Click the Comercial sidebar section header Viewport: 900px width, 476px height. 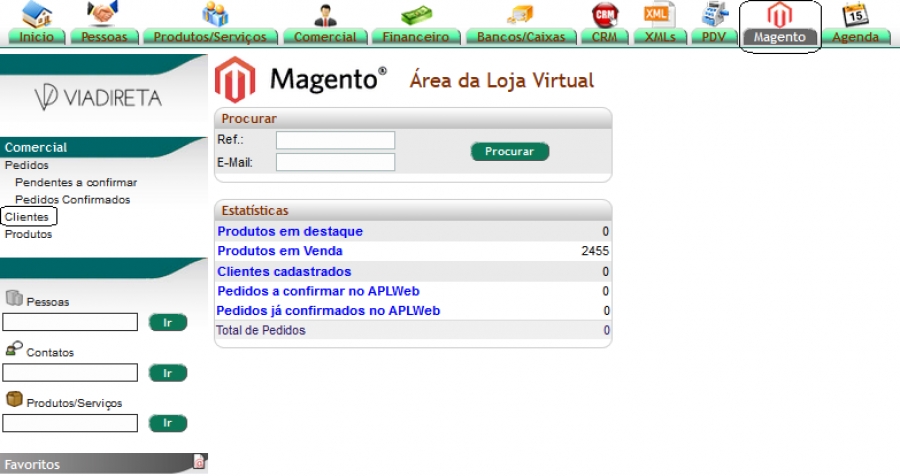point(103,147)
